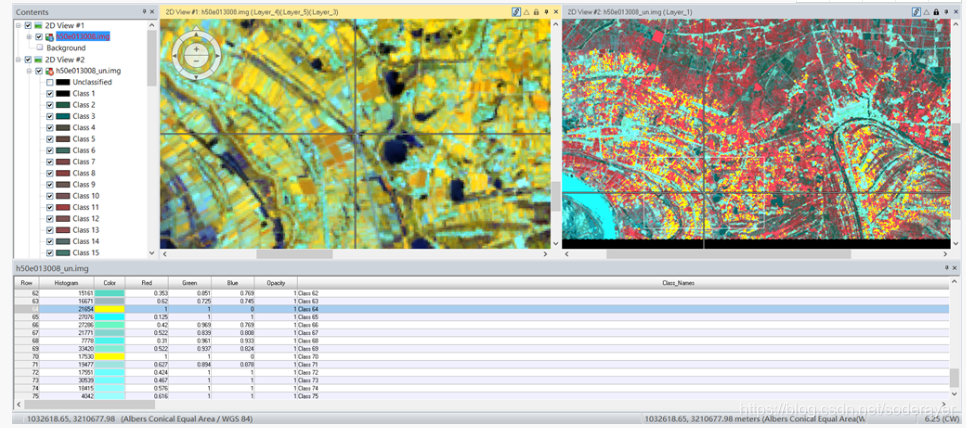The height and width of the screenshot is (428, 966).
Task: Select the Background item in Contents
Action: (66, 48)
